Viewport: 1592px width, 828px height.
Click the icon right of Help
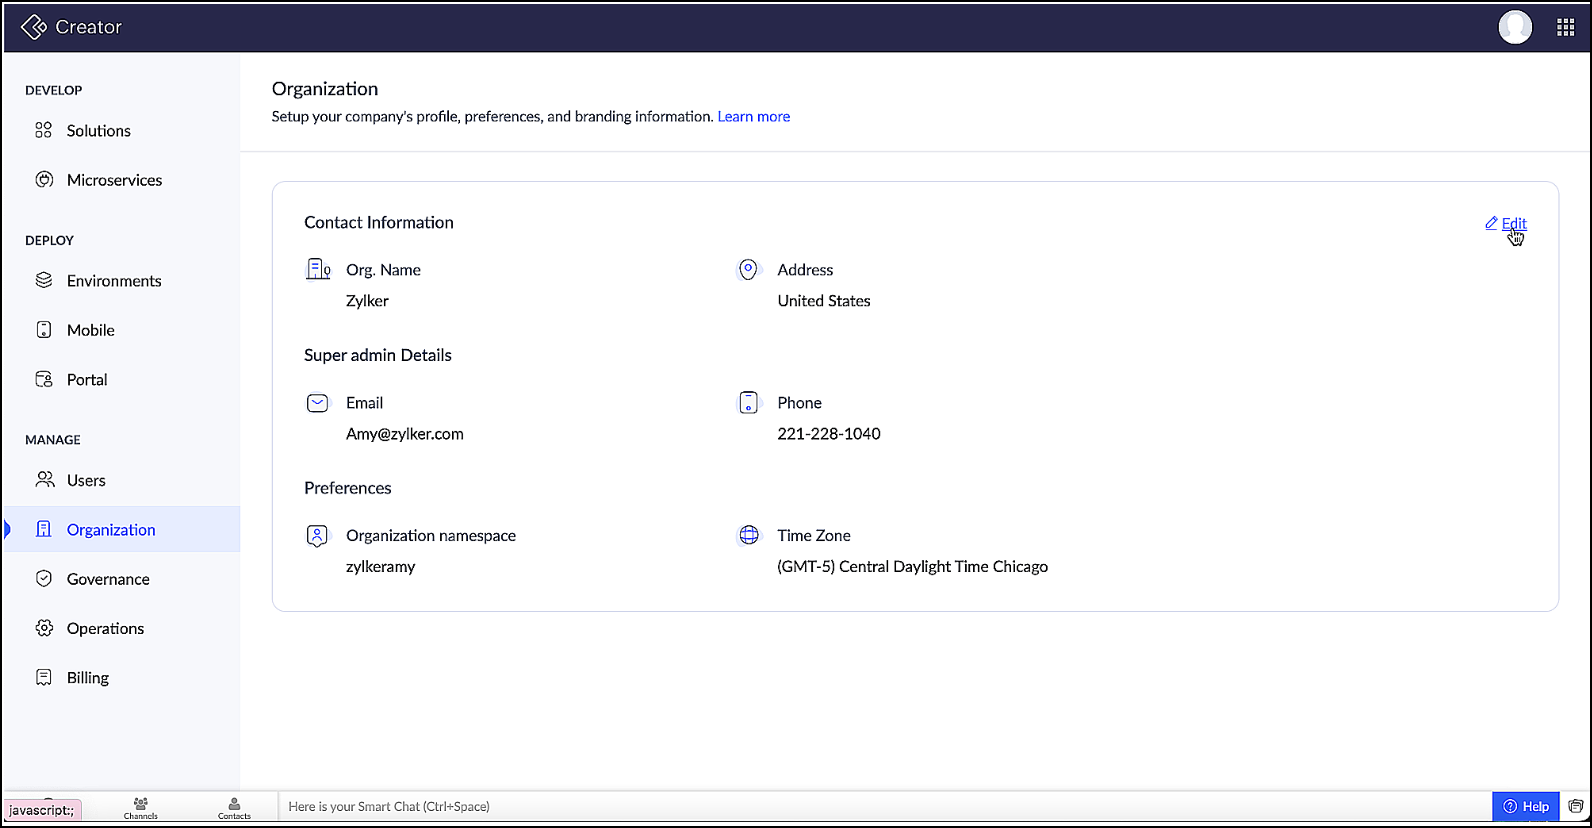[x=1576, y=806]
